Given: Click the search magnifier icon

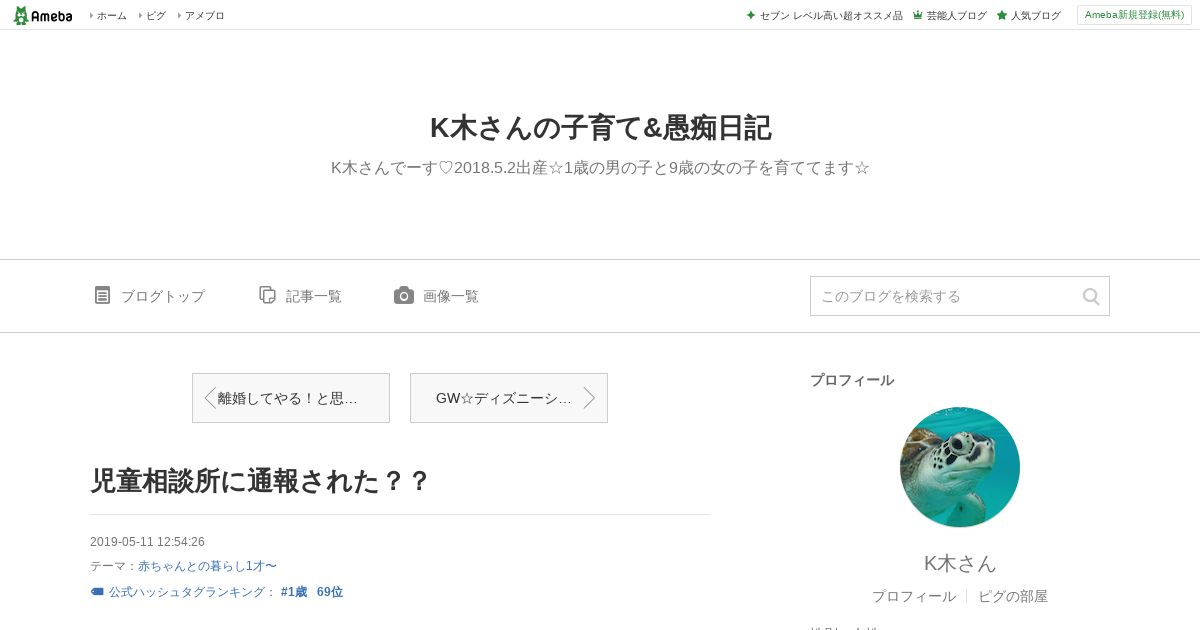Looking at the screenshot, I should pos(1091,296).
